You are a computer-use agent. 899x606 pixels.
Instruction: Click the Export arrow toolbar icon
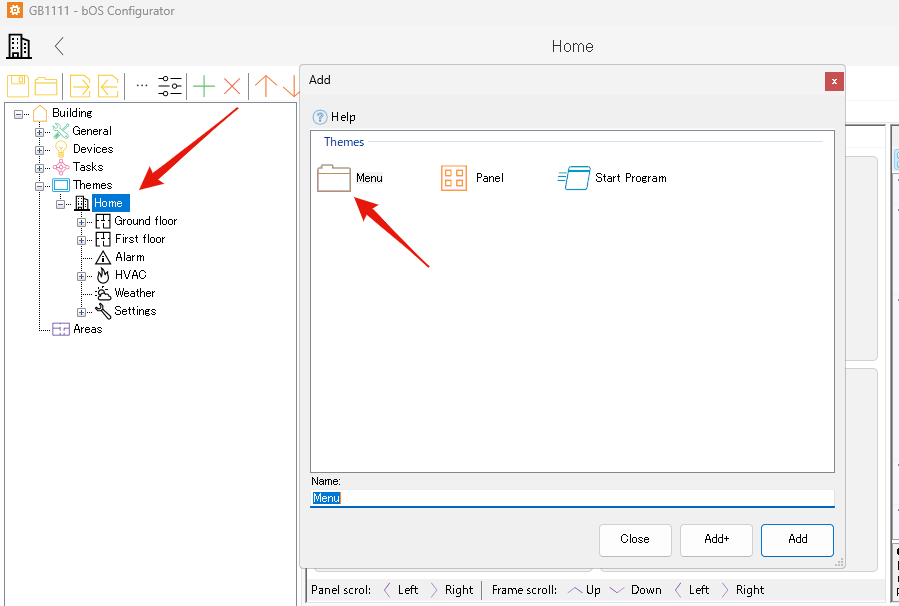[x=80, y=86]
